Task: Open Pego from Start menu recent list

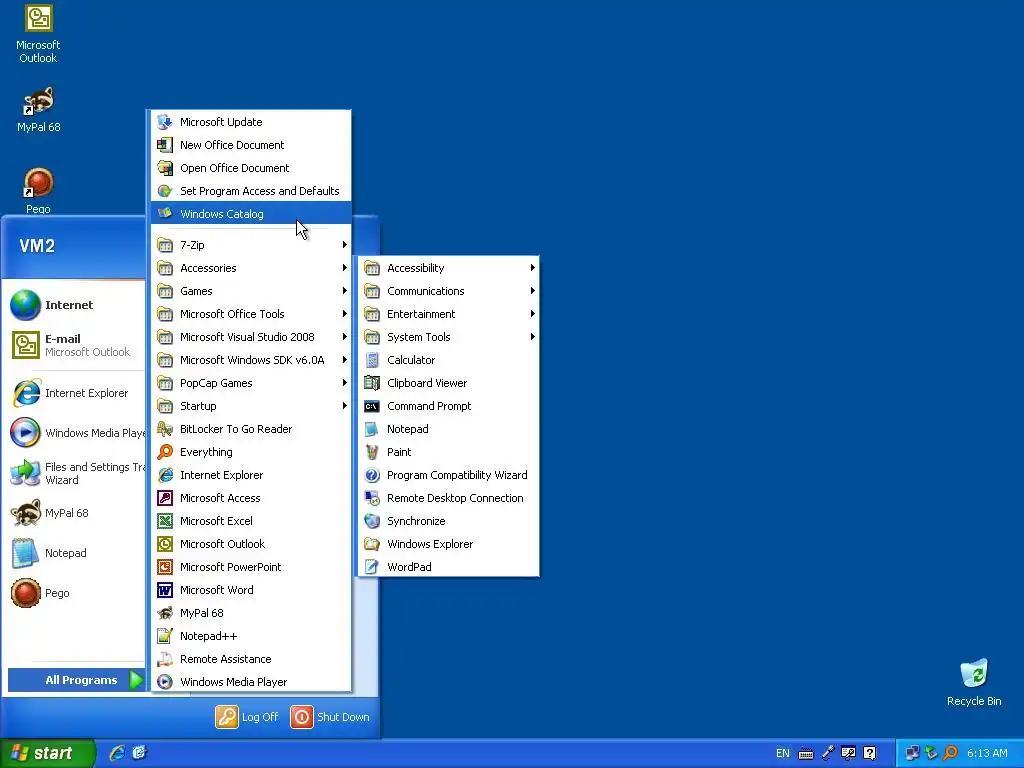Action: pos(76,593)
